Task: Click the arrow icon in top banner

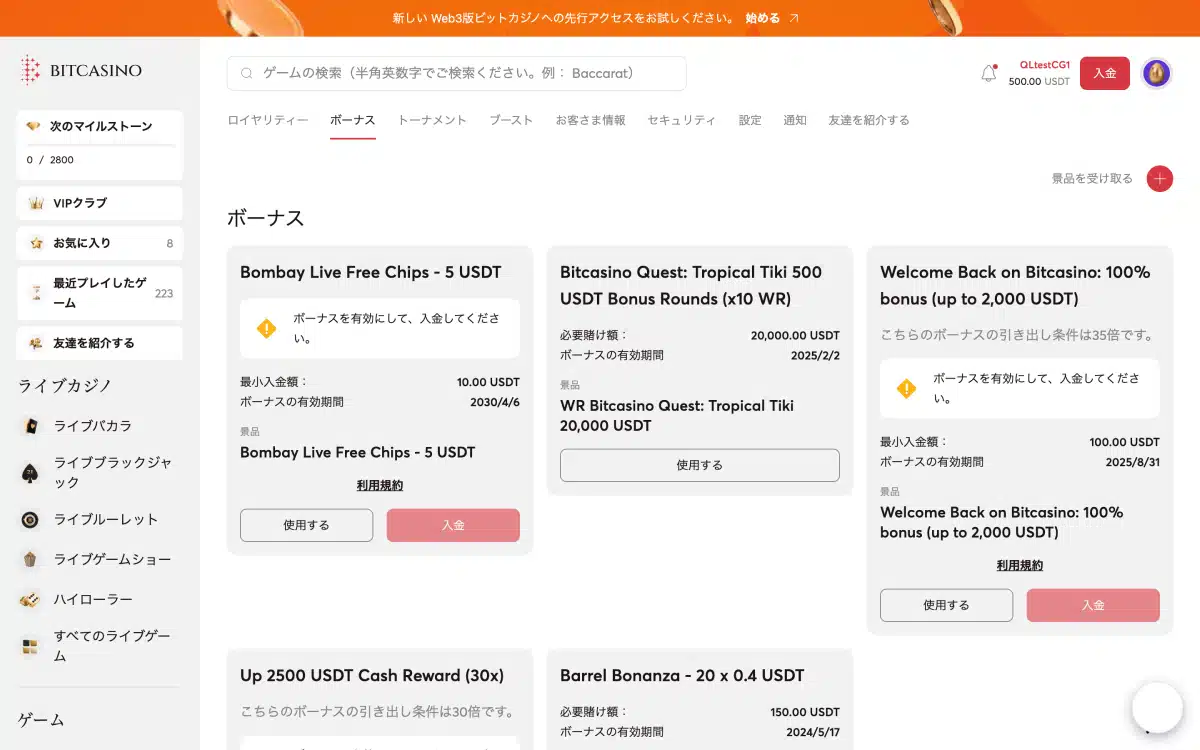Action: 794,18
